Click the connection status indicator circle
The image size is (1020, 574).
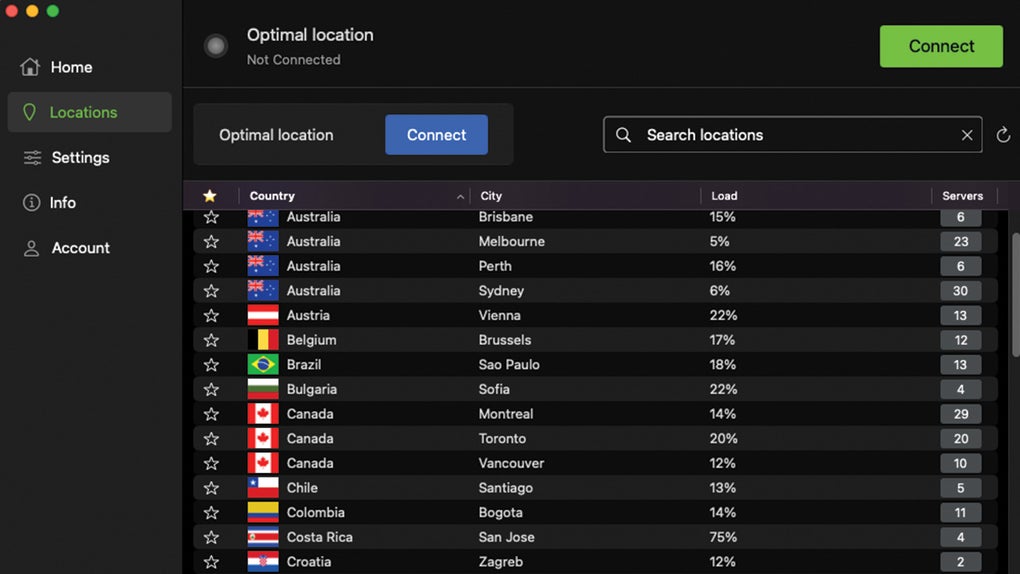pos(215,46)
